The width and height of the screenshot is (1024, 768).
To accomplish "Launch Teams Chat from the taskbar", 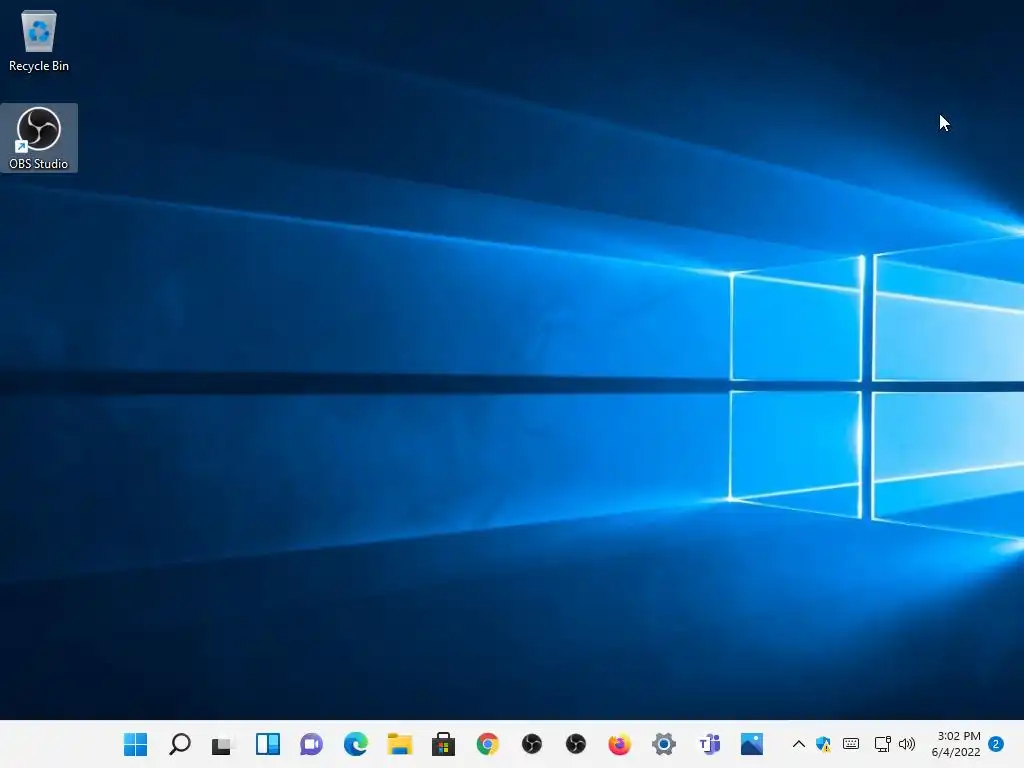I will (312, 744).
